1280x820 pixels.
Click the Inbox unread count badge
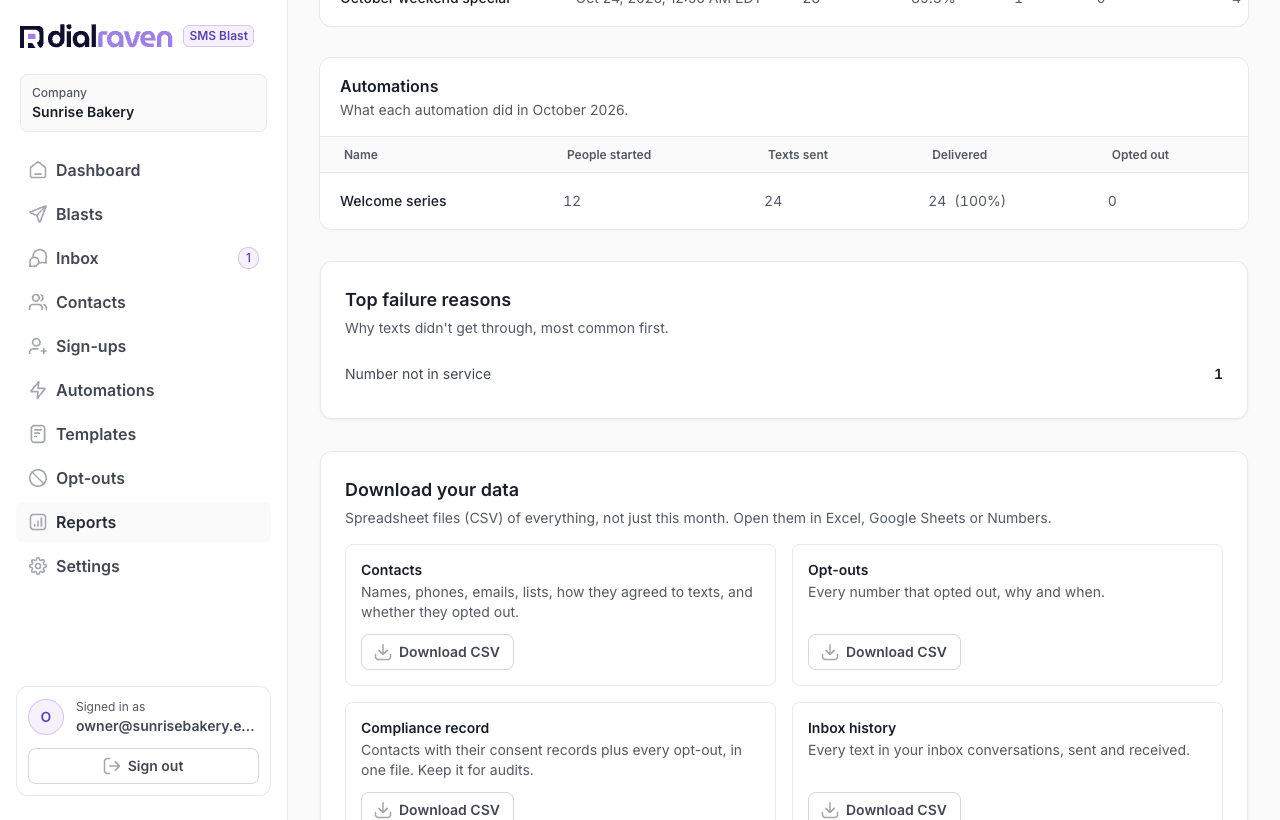point(248,258)
